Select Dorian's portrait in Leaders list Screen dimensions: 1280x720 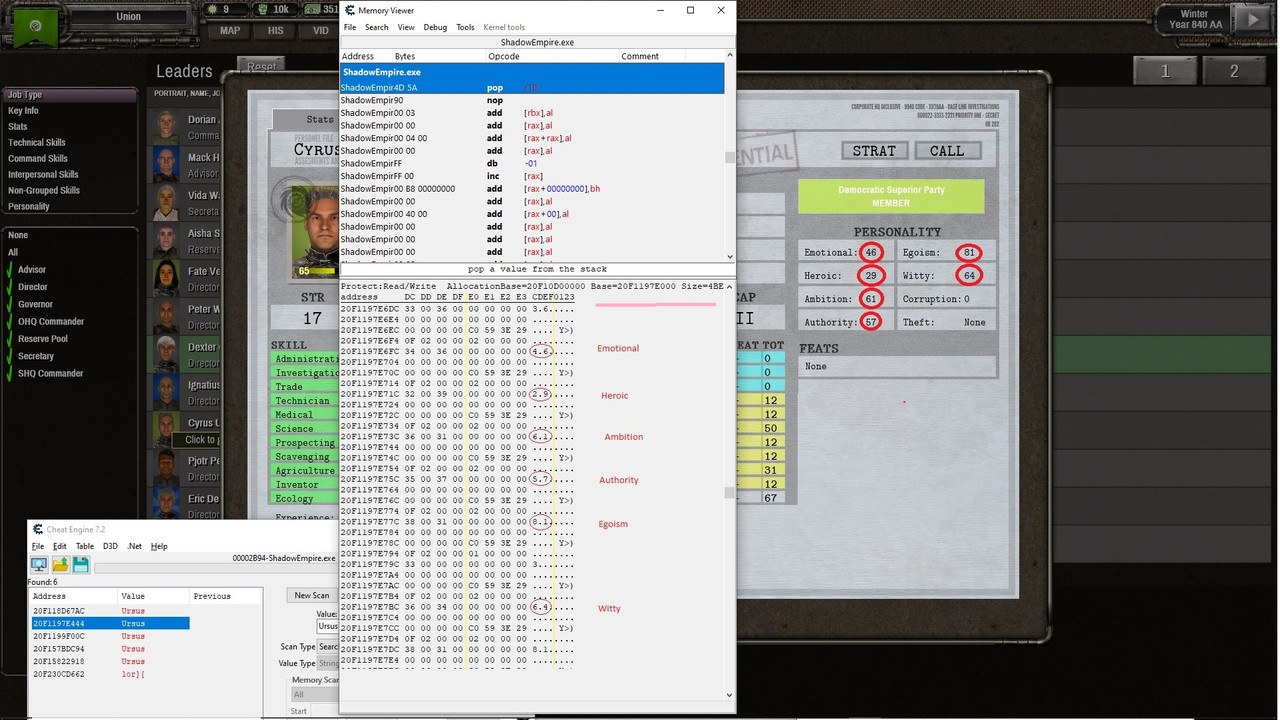167,126
